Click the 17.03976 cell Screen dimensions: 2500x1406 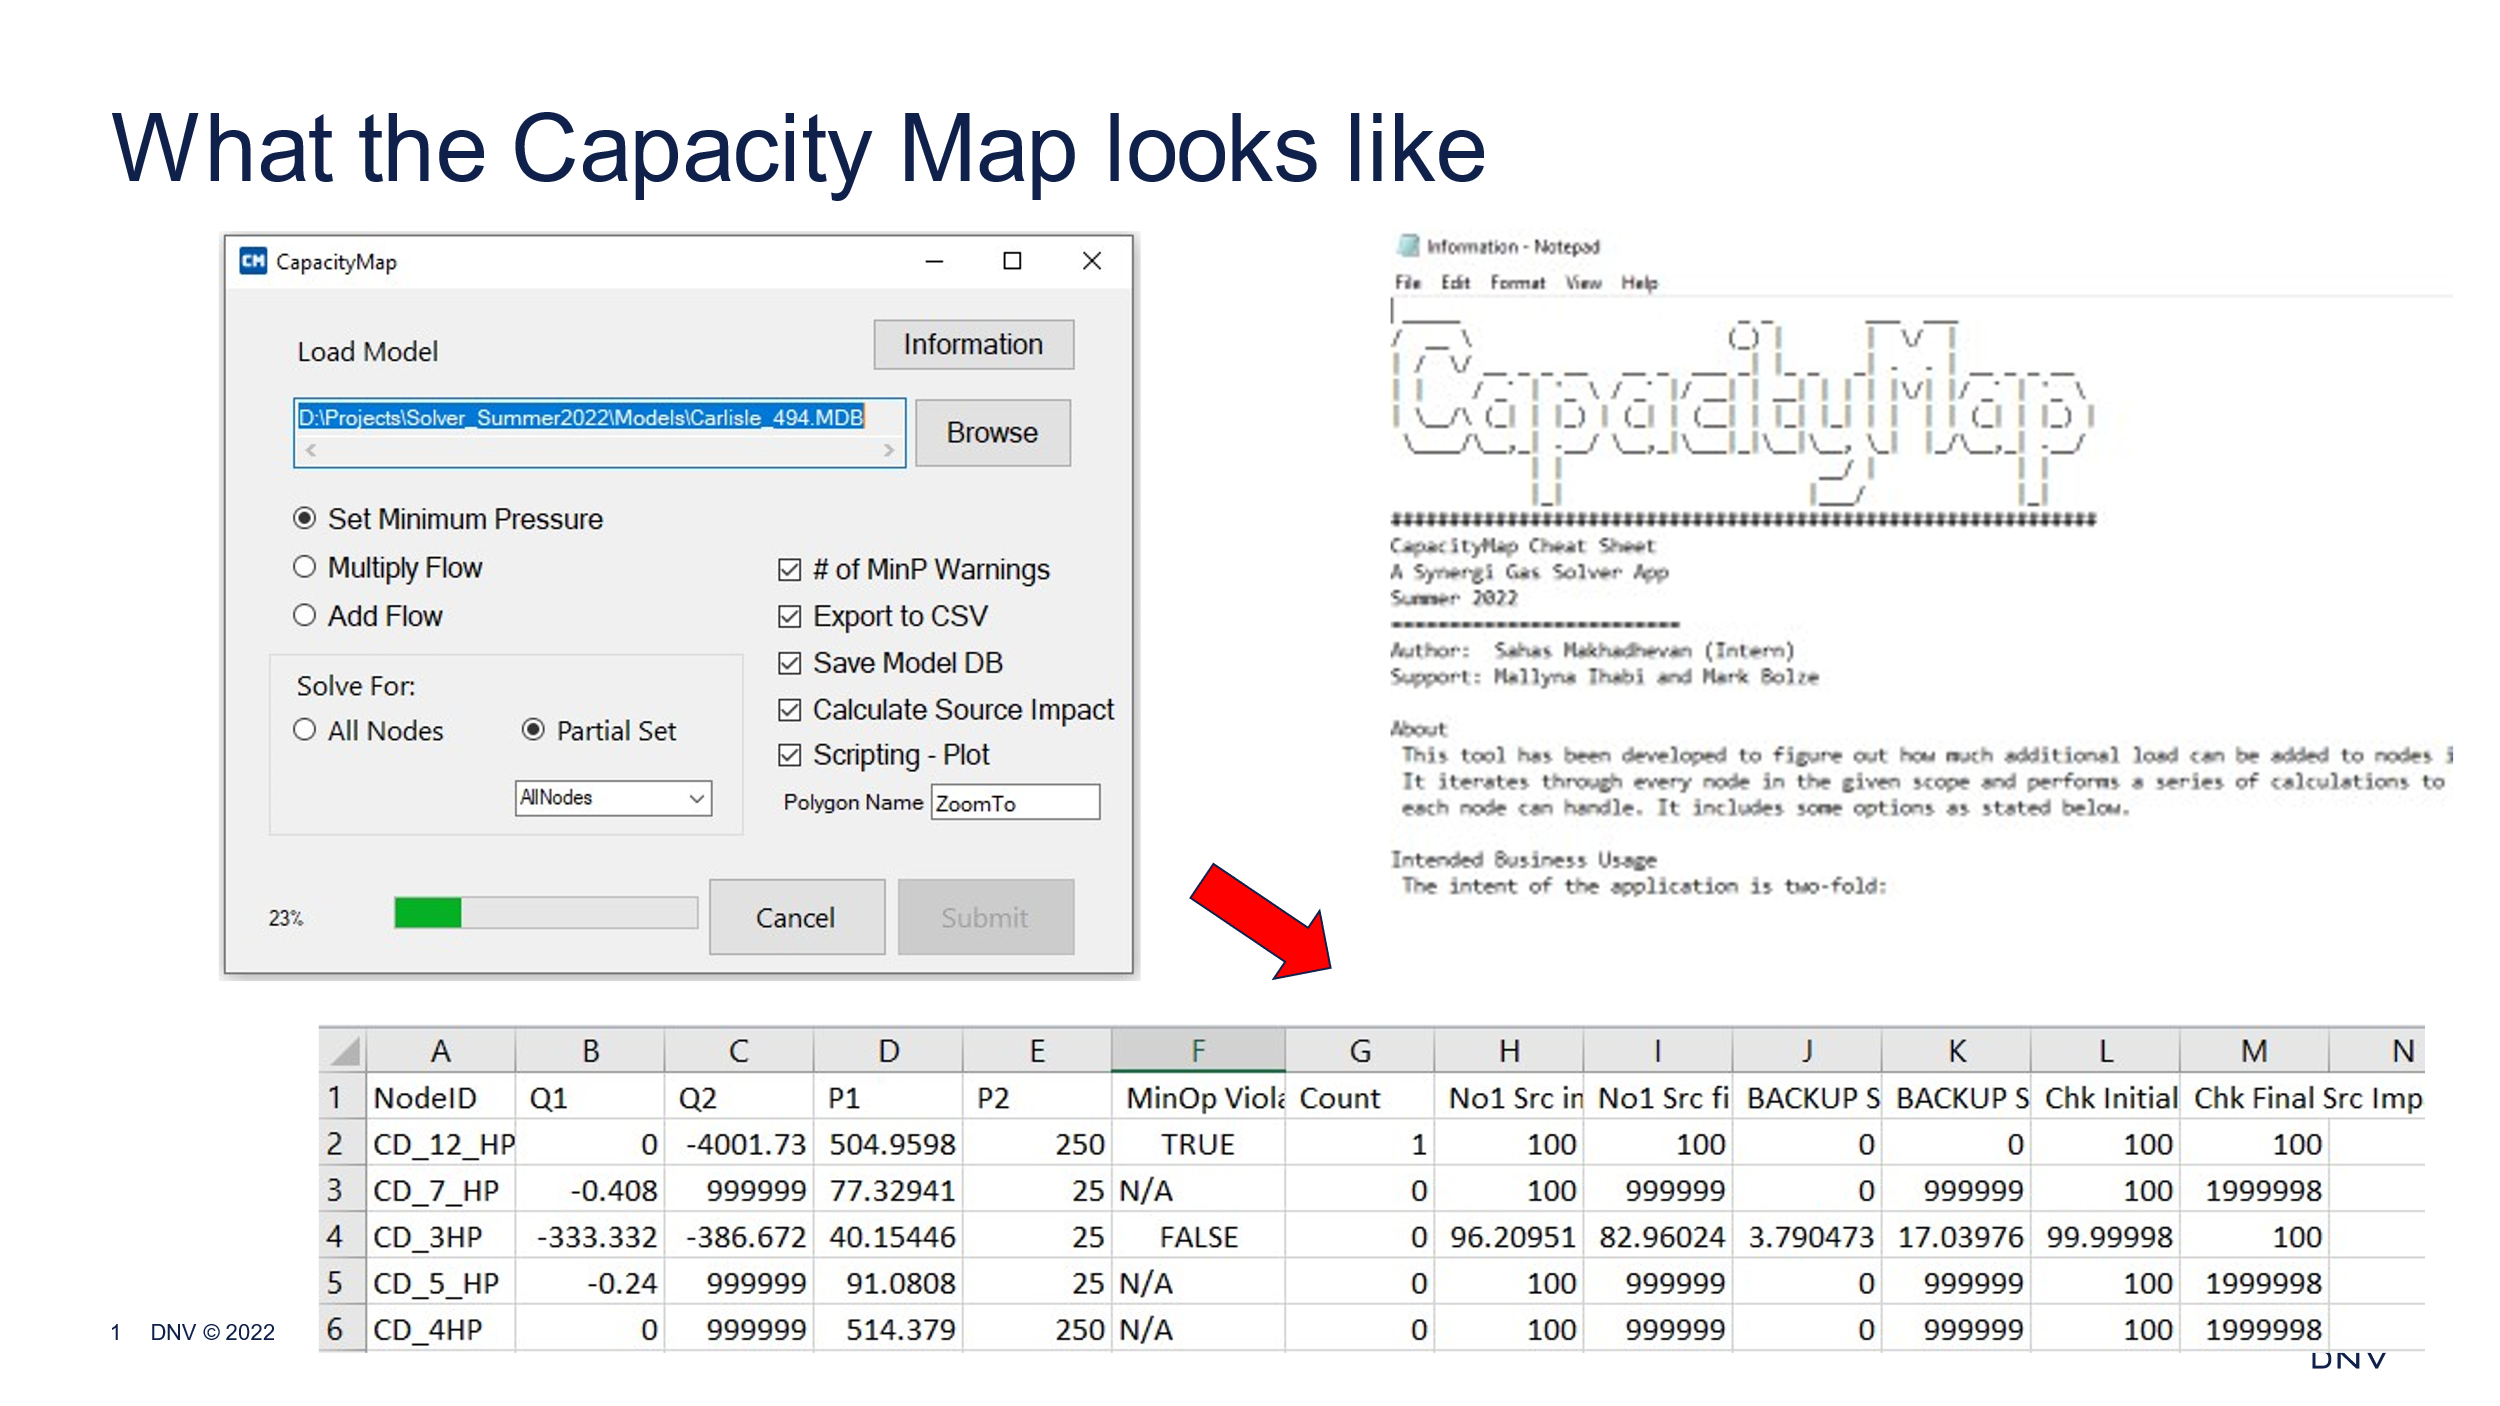click(1957, 1237)
